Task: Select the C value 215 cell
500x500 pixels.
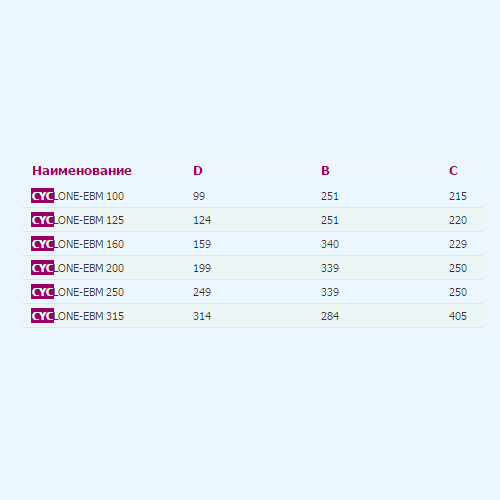Action: [458, 196]
